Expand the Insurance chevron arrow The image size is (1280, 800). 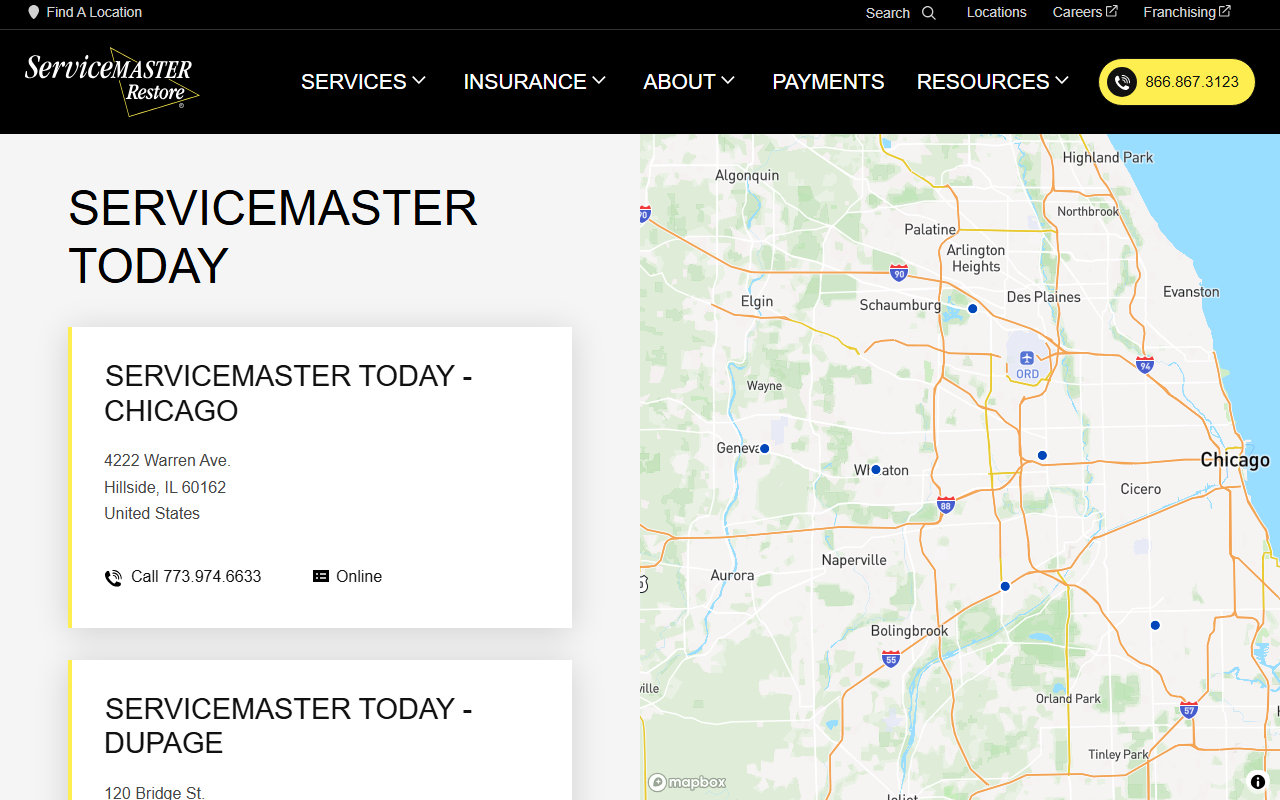point(599,80)
